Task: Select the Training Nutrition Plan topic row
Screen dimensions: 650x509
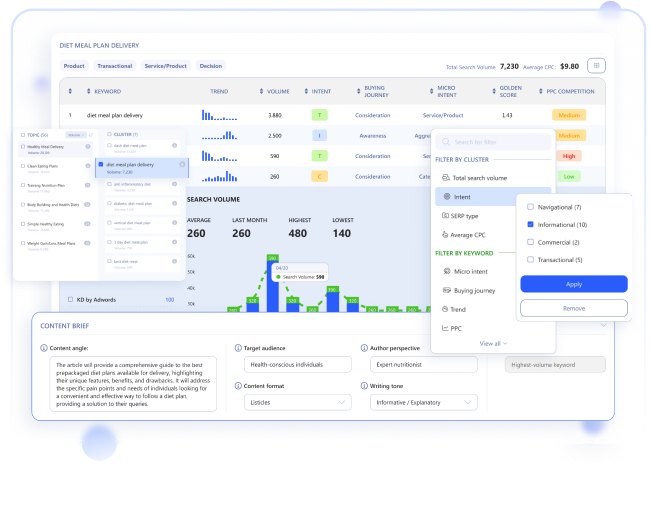Action: pos(56,187)
